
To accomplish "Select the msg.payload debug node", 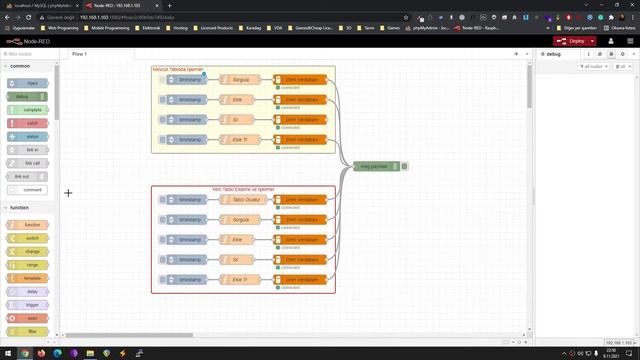I will coord(376,166).
